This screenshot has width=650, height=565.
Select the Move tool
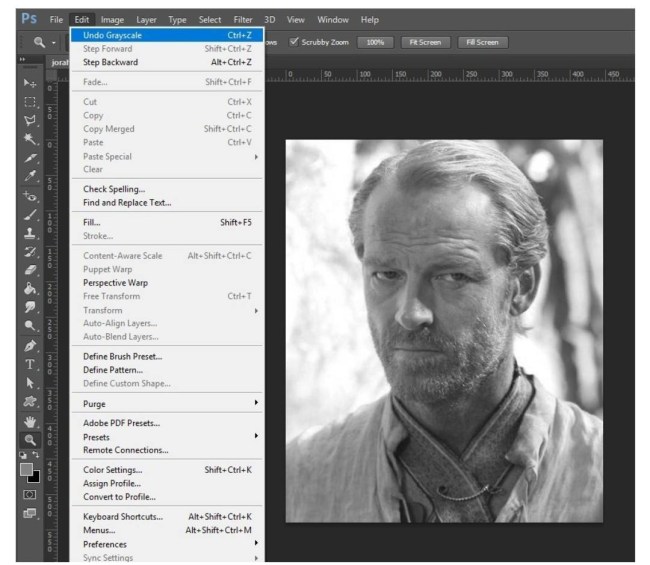[30, 84]
